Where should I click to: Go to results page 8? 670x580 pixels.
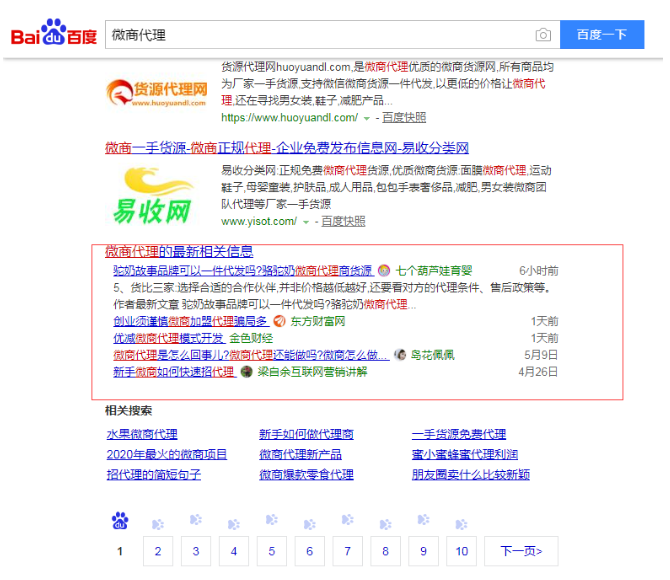click(x=385, y=551)
